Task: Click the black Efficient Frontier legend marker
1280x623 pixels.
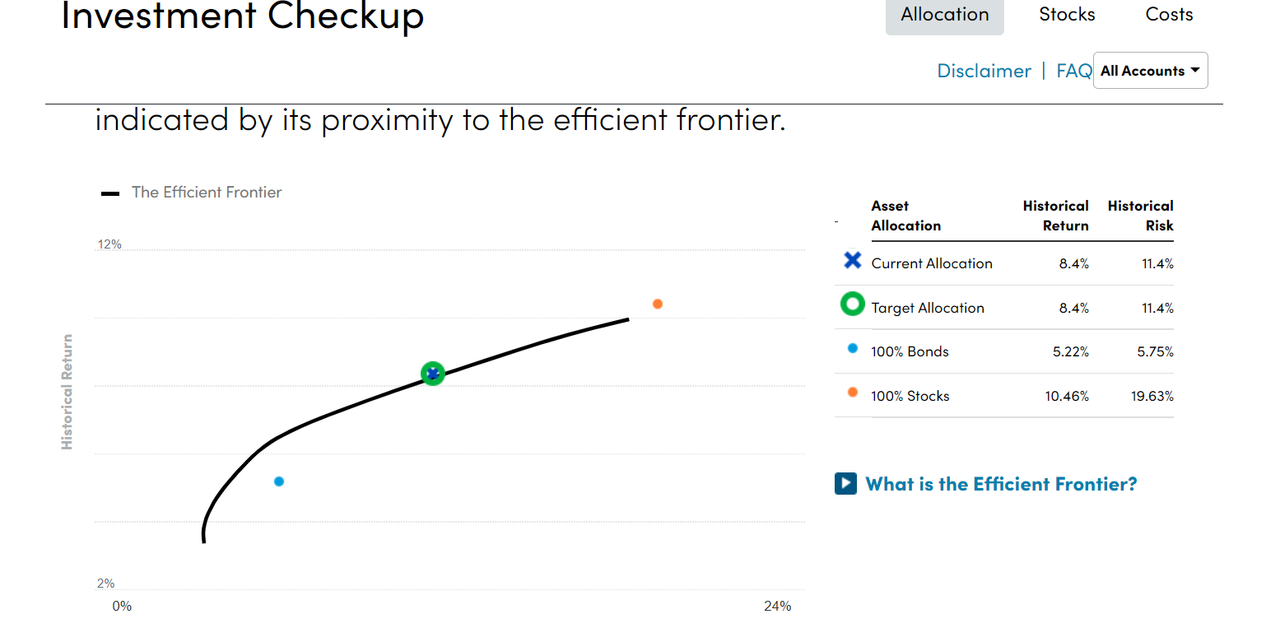Action: tap(110, 193)
